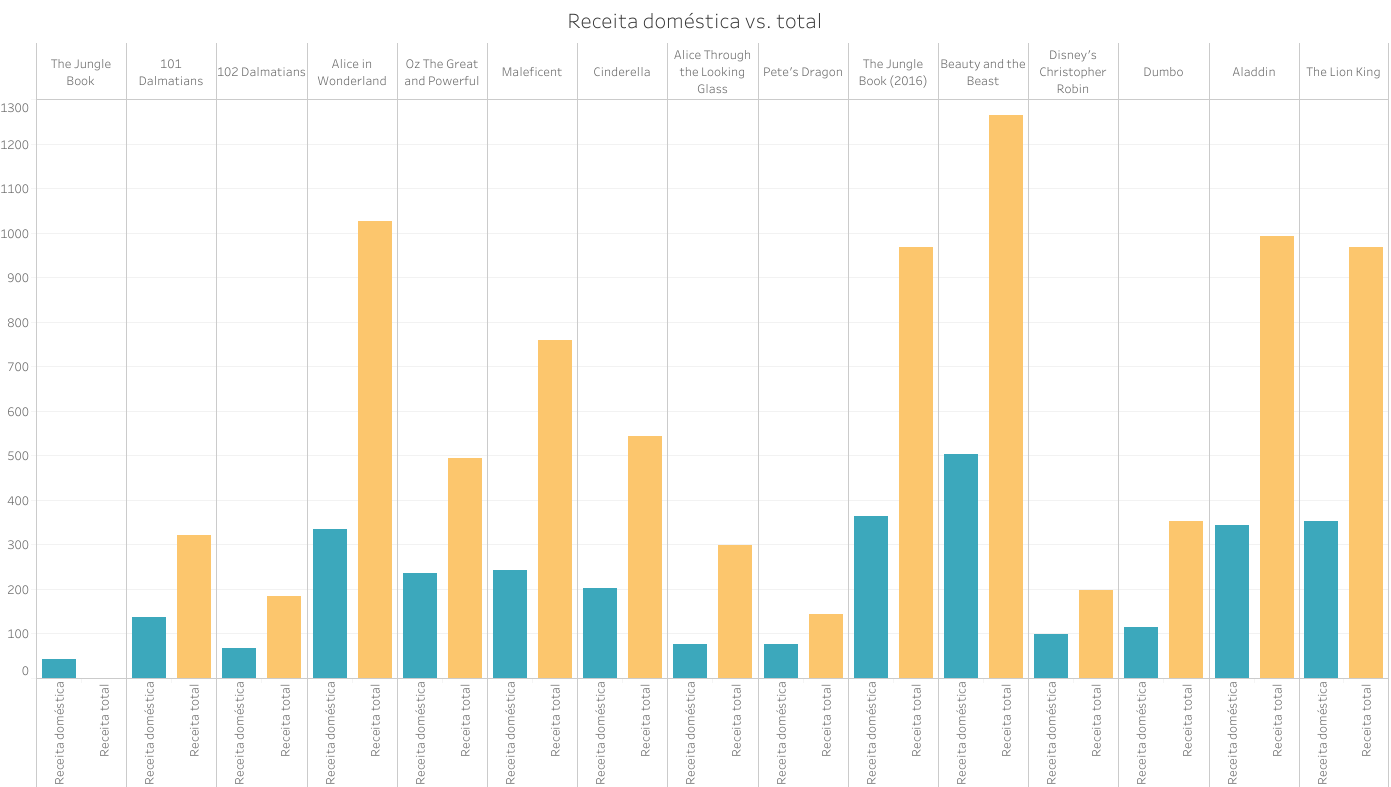Viewport: 1391px width, 787px height.
Task: Select Christopher Robin teal domestic bar
Action: pos(1051,656)
